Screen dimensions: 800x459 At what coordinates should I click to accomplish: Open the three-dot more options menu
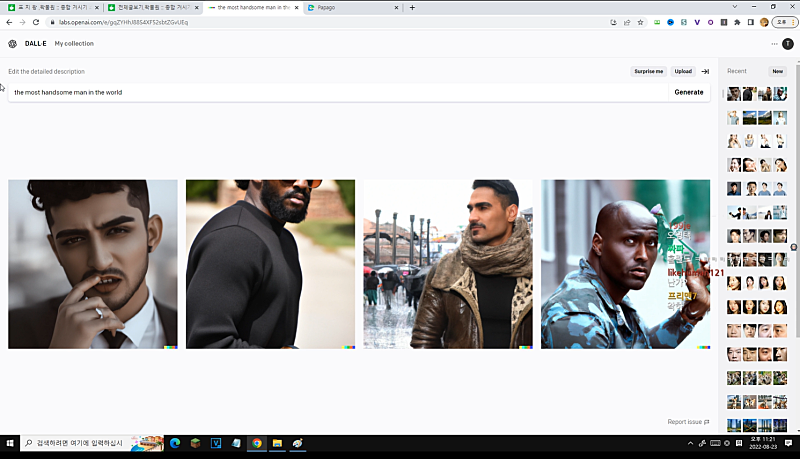(774, 44)
